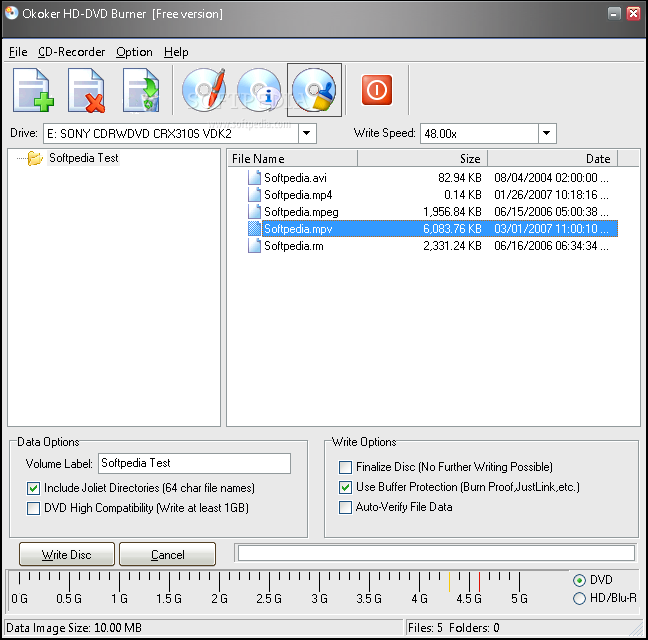This screenshot has width=648, height=640.
Task: Click the burn progress bar
Action: 436,553
